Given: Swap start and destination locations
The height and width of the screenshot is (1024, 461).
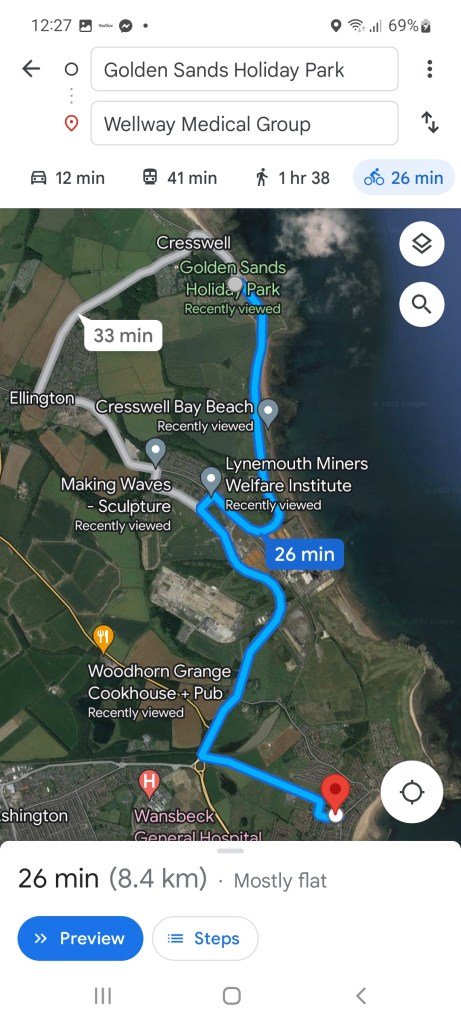Looking at the screenshot, I should click(430, 123).
